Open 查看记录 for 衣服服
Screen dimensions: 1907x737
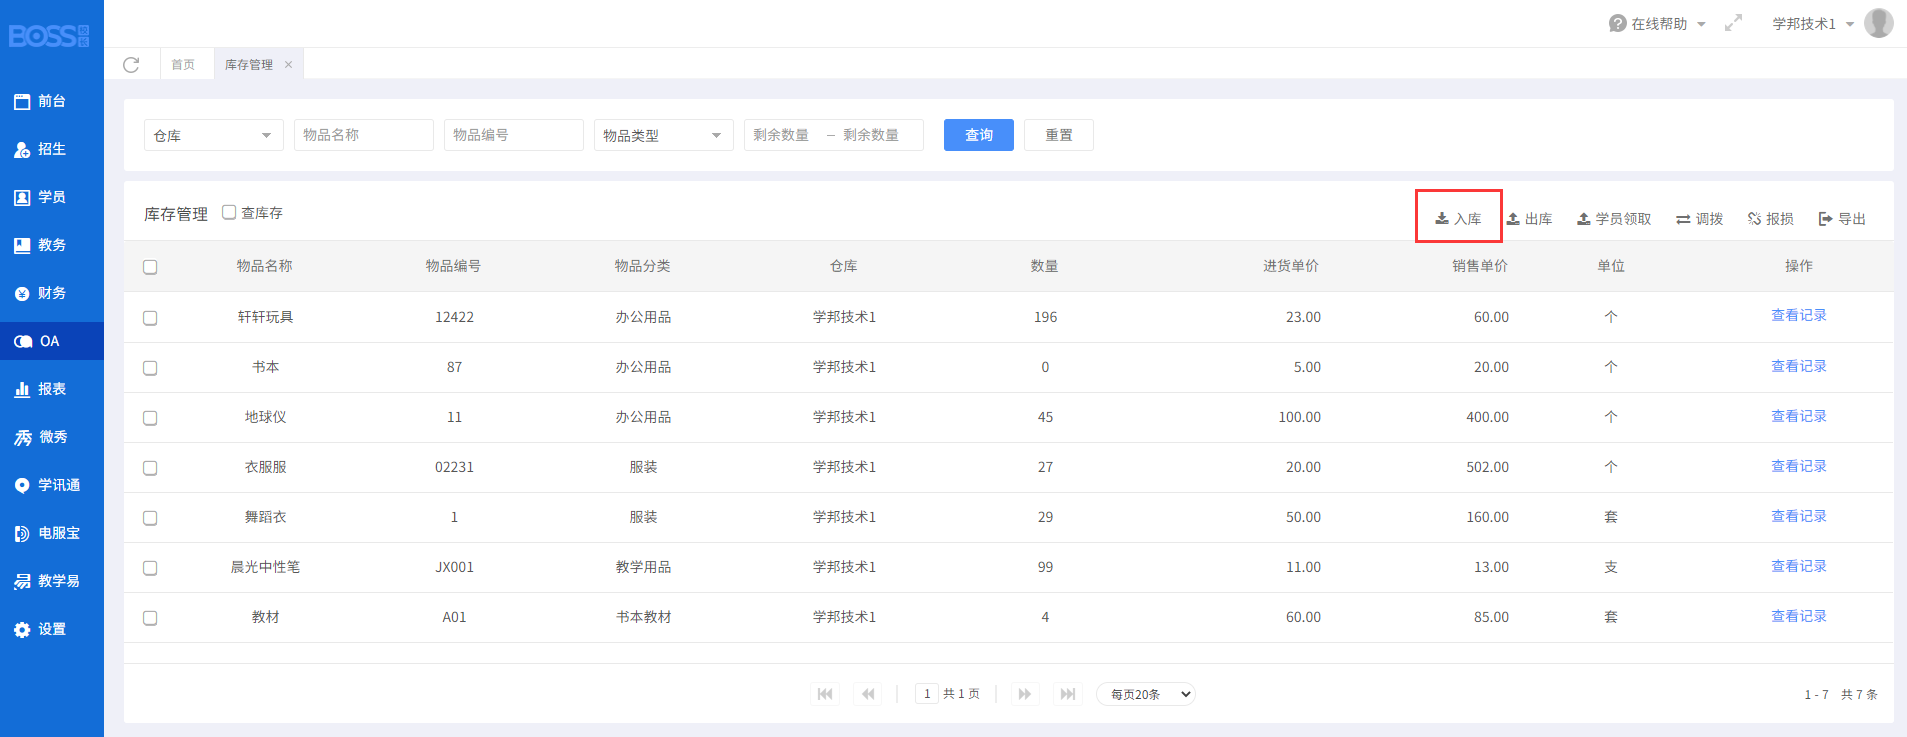pyautogui.click(x=1798, y=466)
